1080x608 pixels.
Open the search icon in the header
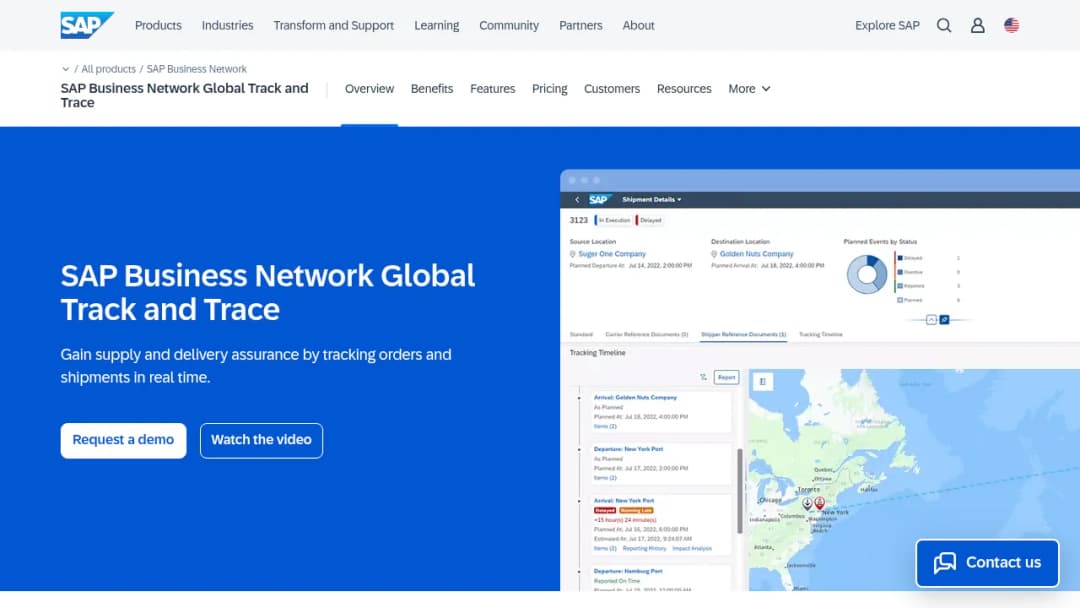(x=944, y=25)
